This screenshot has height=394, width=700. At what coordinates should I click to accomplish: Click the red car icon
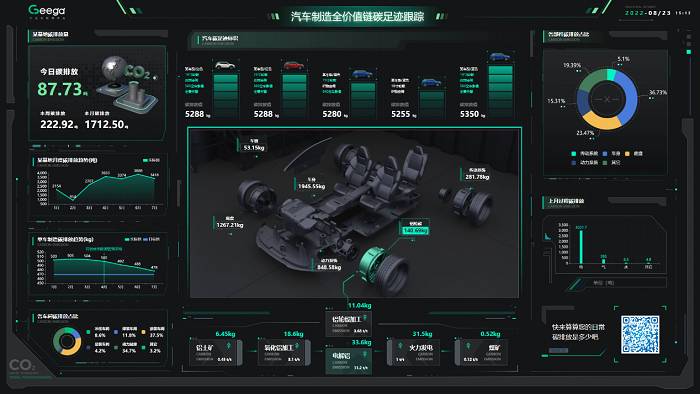[x=294, y=66]
